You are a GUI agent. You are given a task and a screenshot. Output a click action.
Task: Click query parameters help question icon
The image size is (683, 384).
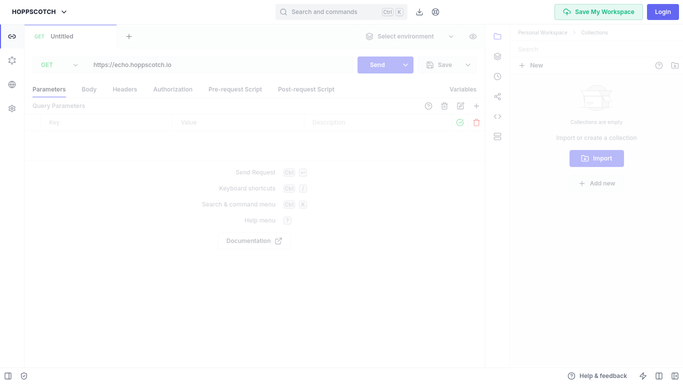coord(429,106)
